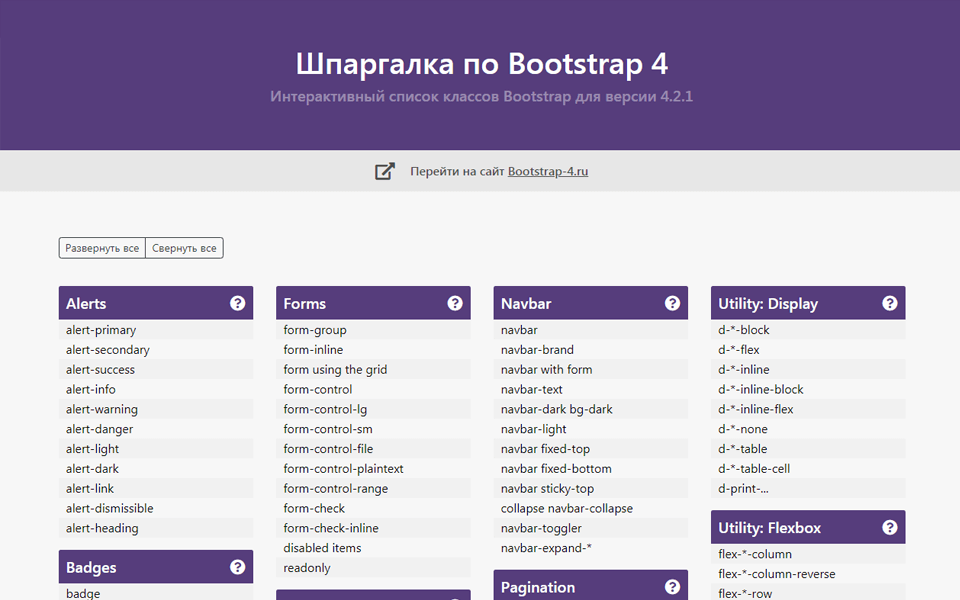Open the help icon in Utility: Display header
The height and width of the screenshot is (600, 960).
[x=890, y=303]
